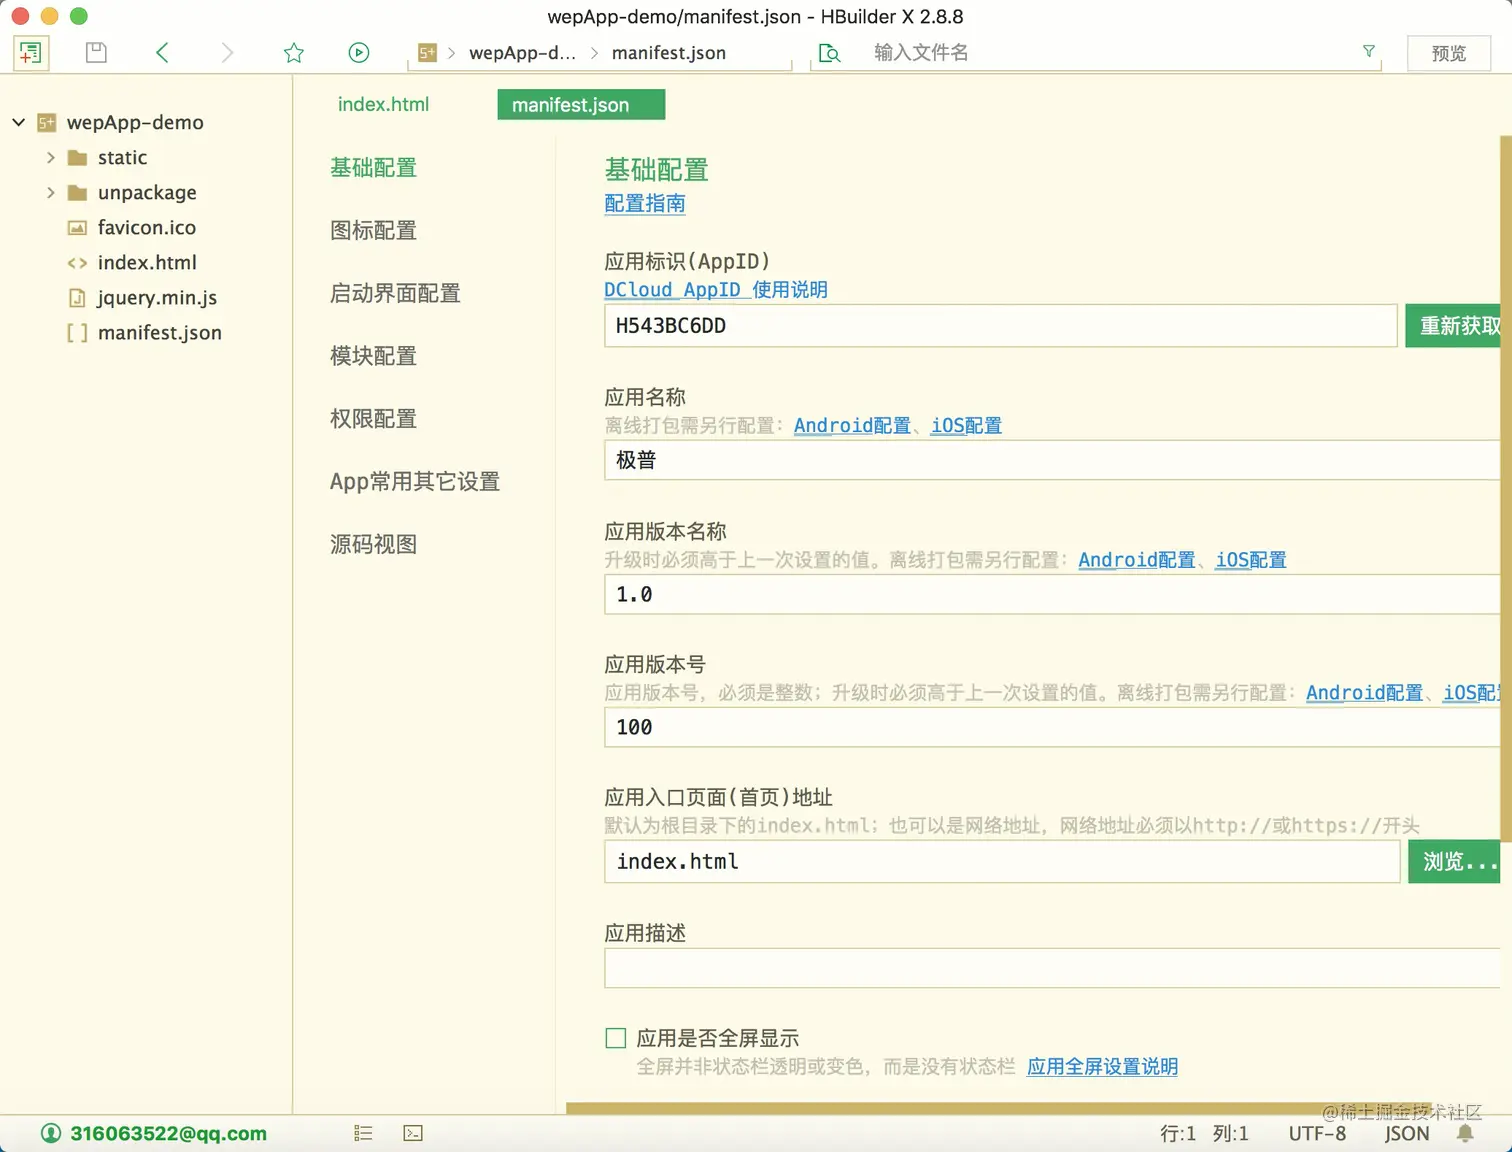The height and width of the screenshot is (1152, 1512).
Task: Click the 浏览... browse button
Action: (x=1455, y=861)
